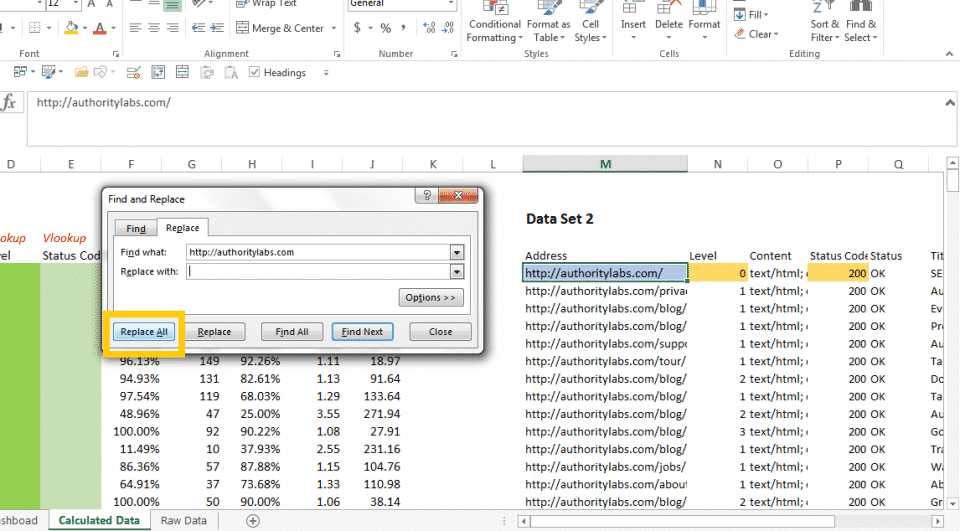
Task: Click Close button in Find and Replace
Action: 440,332
